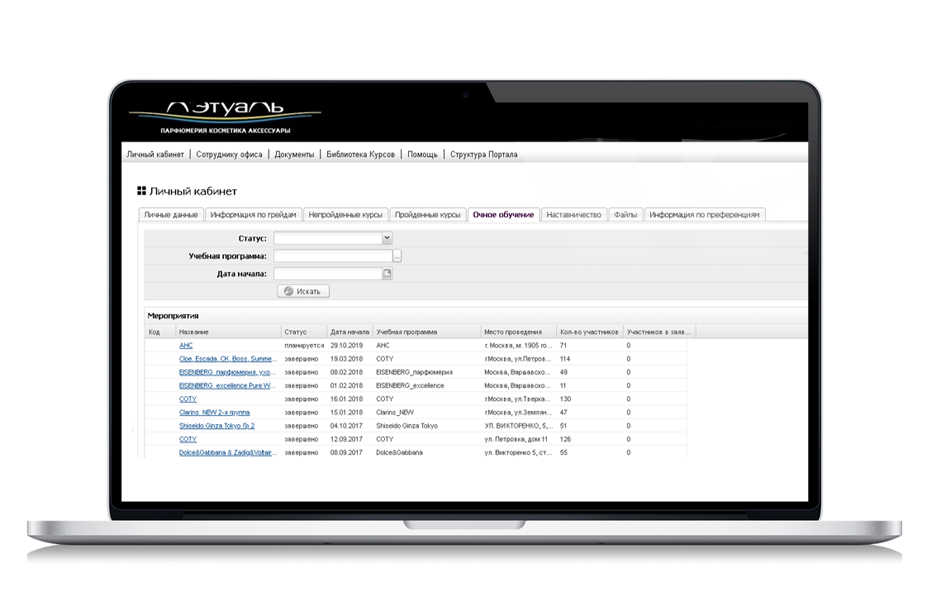Image resolution: width=926 pixels, height=600 pixels.
Task: Open Помощь menu item
Action: click(x=422, y=154)
